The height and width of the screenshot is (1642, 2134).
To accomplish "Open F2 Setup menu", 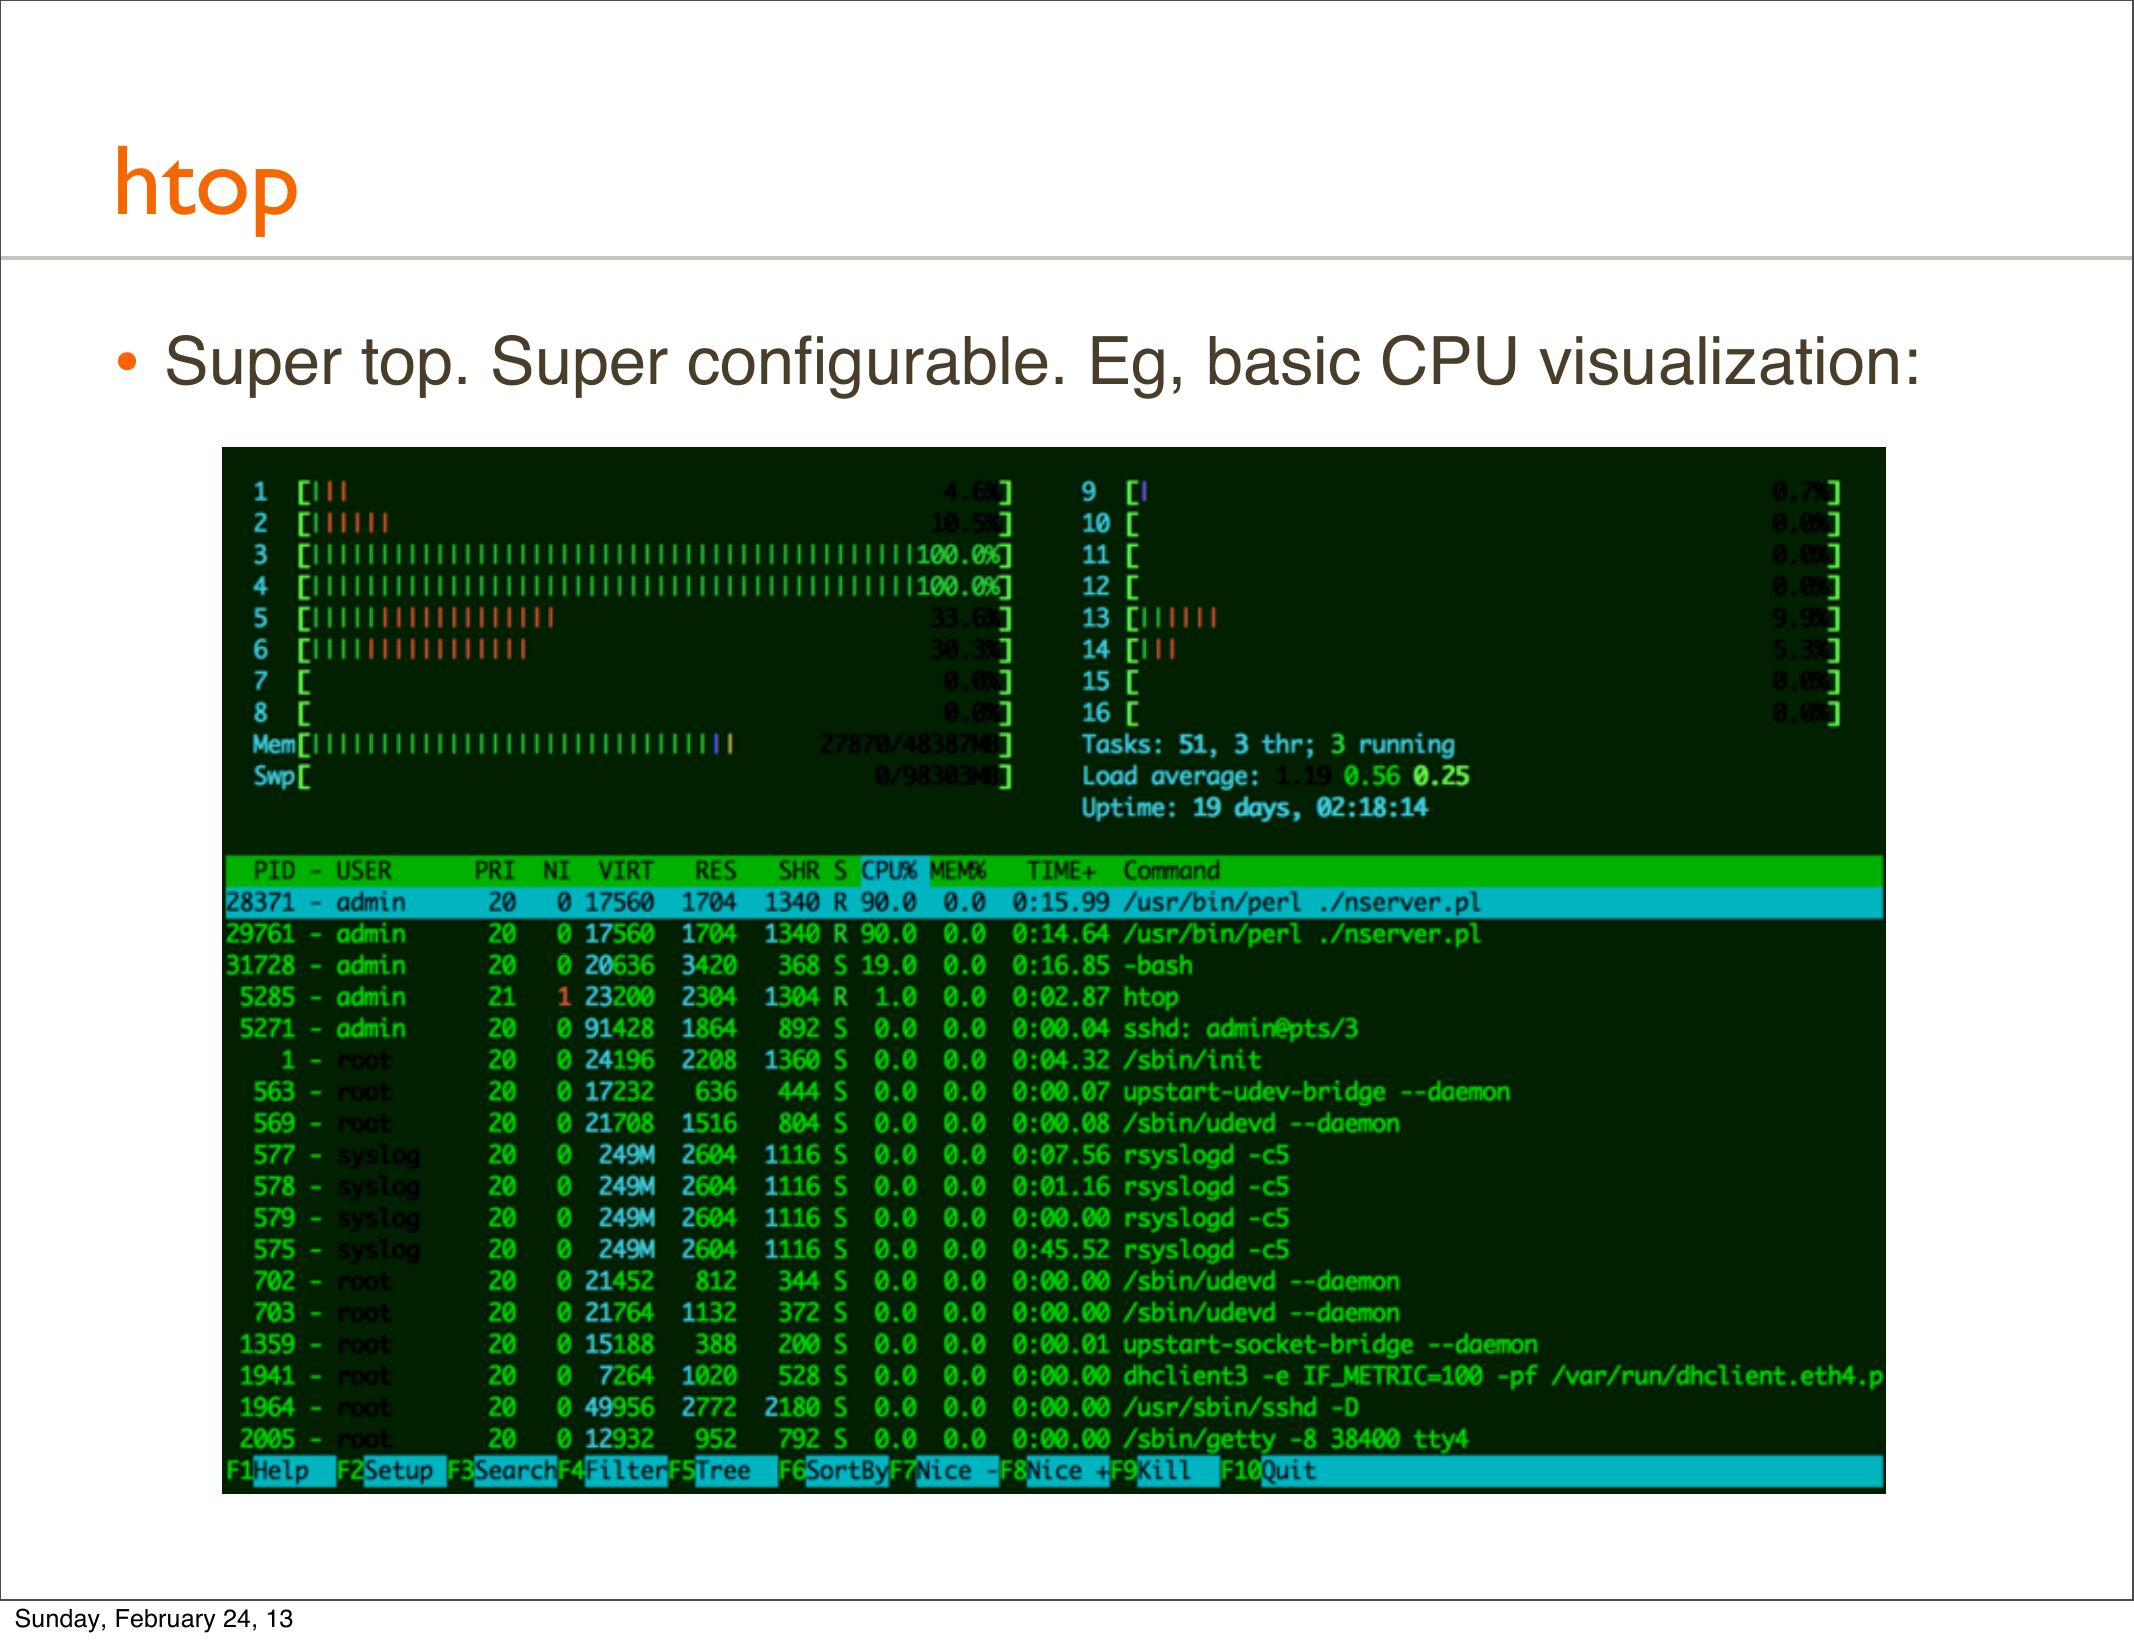I will (x=398, y=1471).
